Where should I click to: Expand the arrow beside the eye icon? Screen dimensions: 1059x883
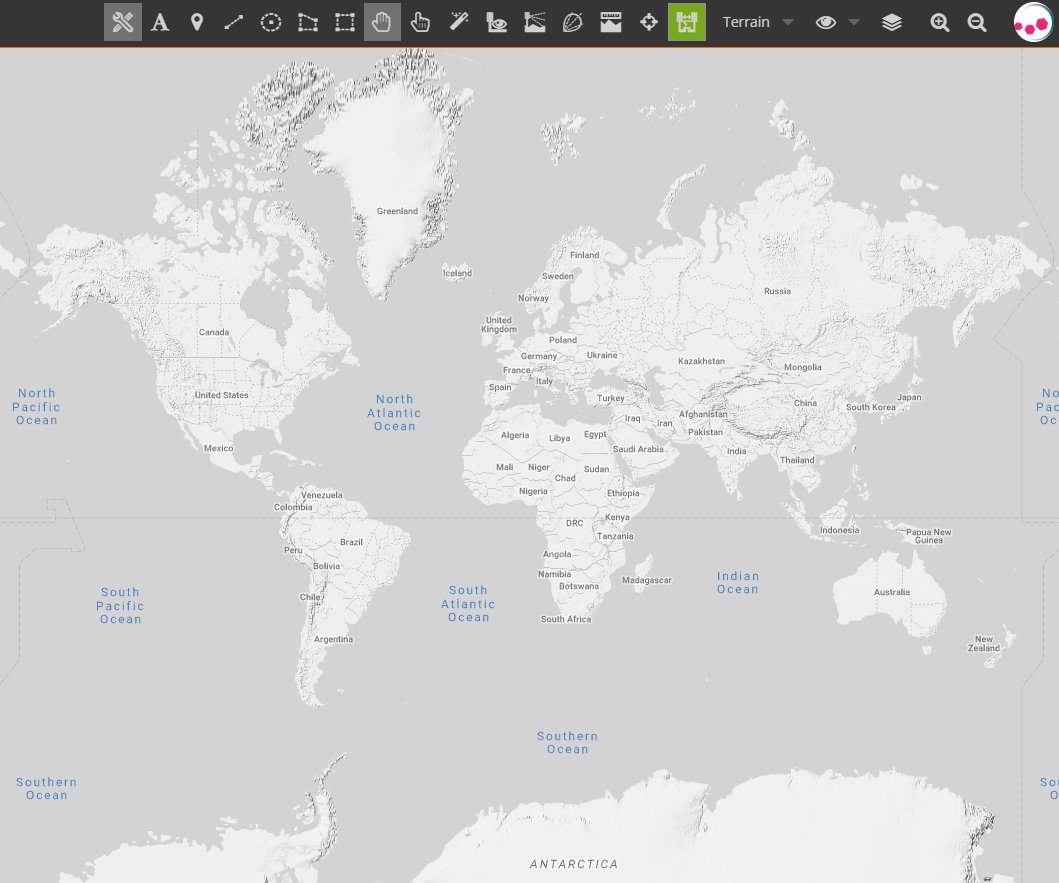pyautogui.click(x=854, y=22)
